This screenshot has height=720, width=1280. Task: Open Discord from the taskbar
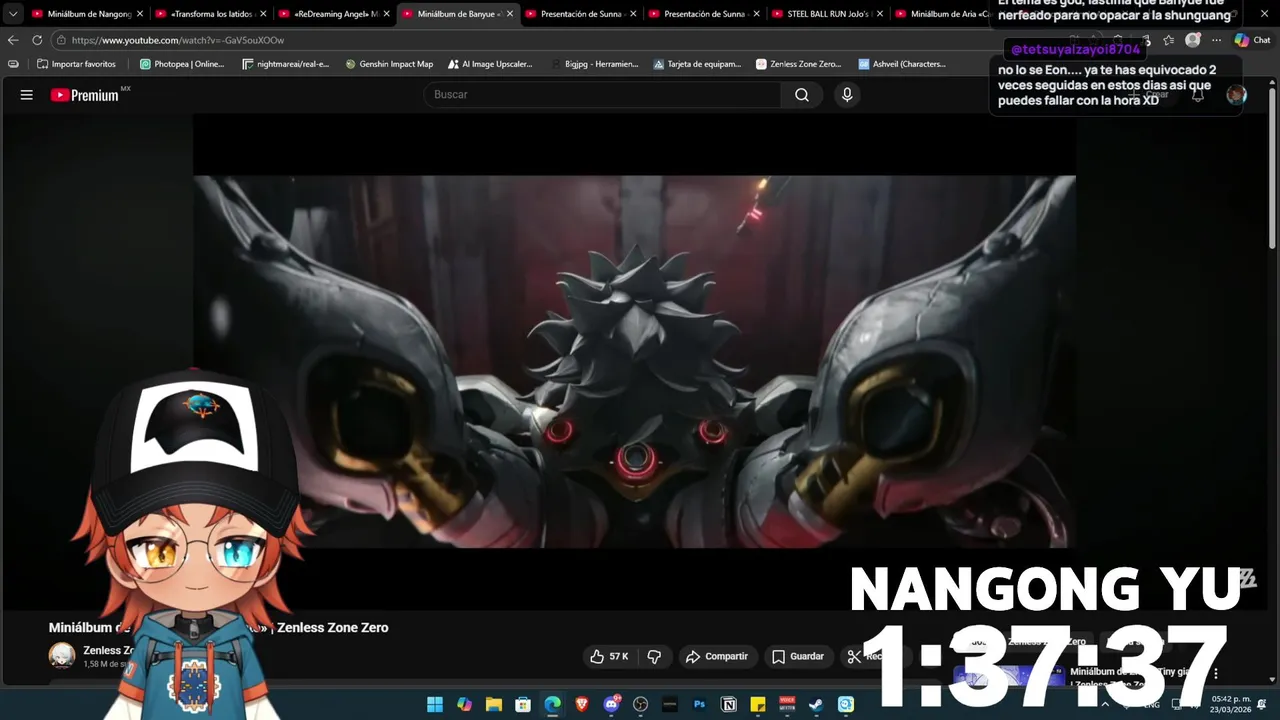[x=611, y=705]
